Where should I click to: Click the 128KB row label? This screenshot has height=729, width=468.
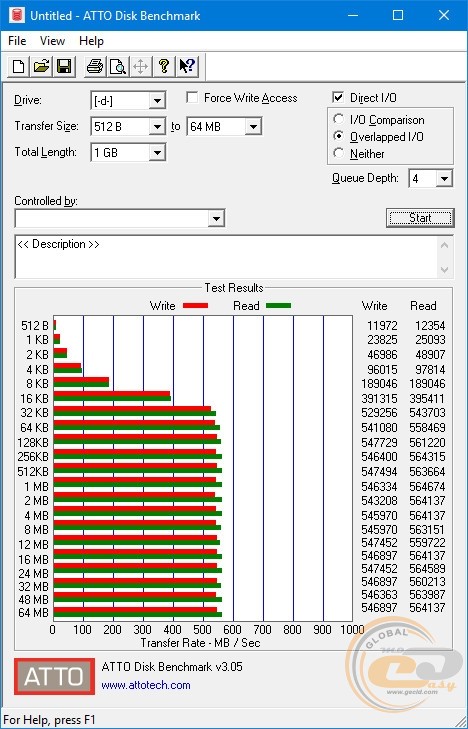coord(33,442)
